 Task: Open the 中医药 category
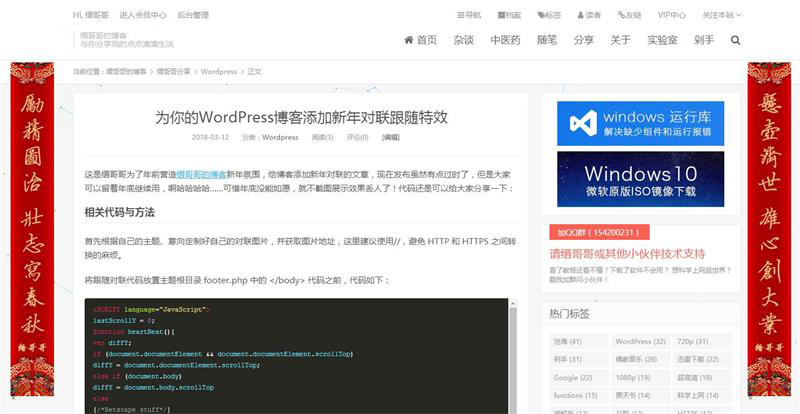[x=506, y=40]
